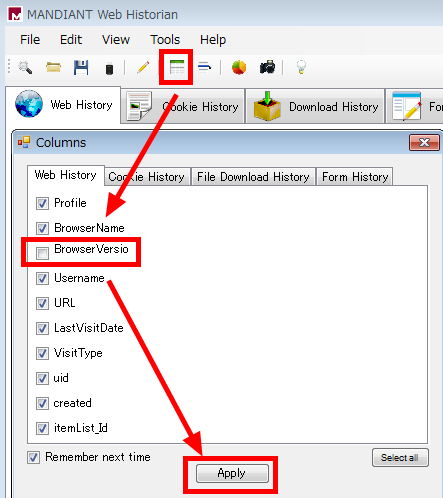This screenshot has height=498, width=443.
Task: Open the View menu
Action: [x=116, y=40]
